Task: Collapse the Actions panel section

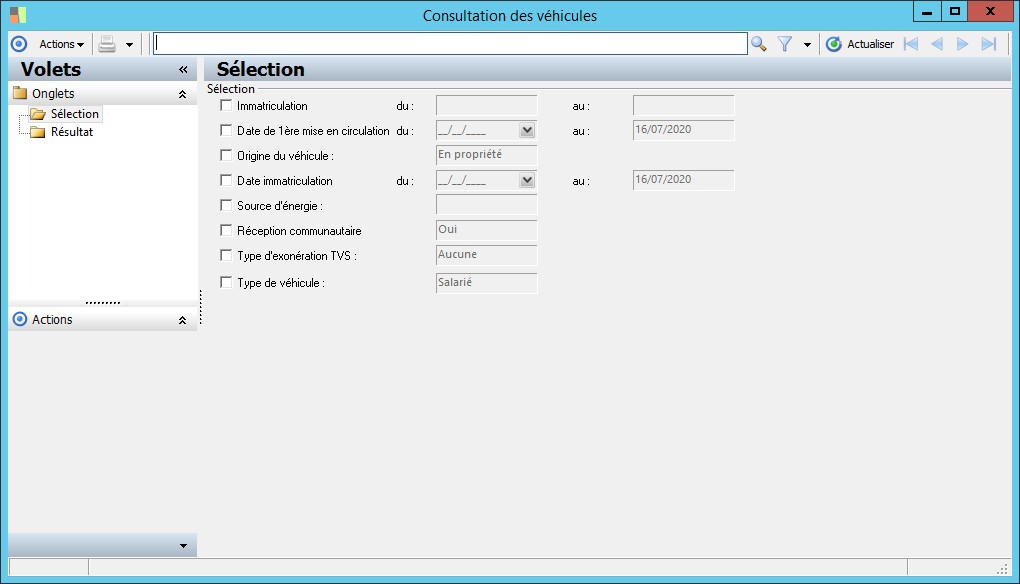Action: click(182, 320)
